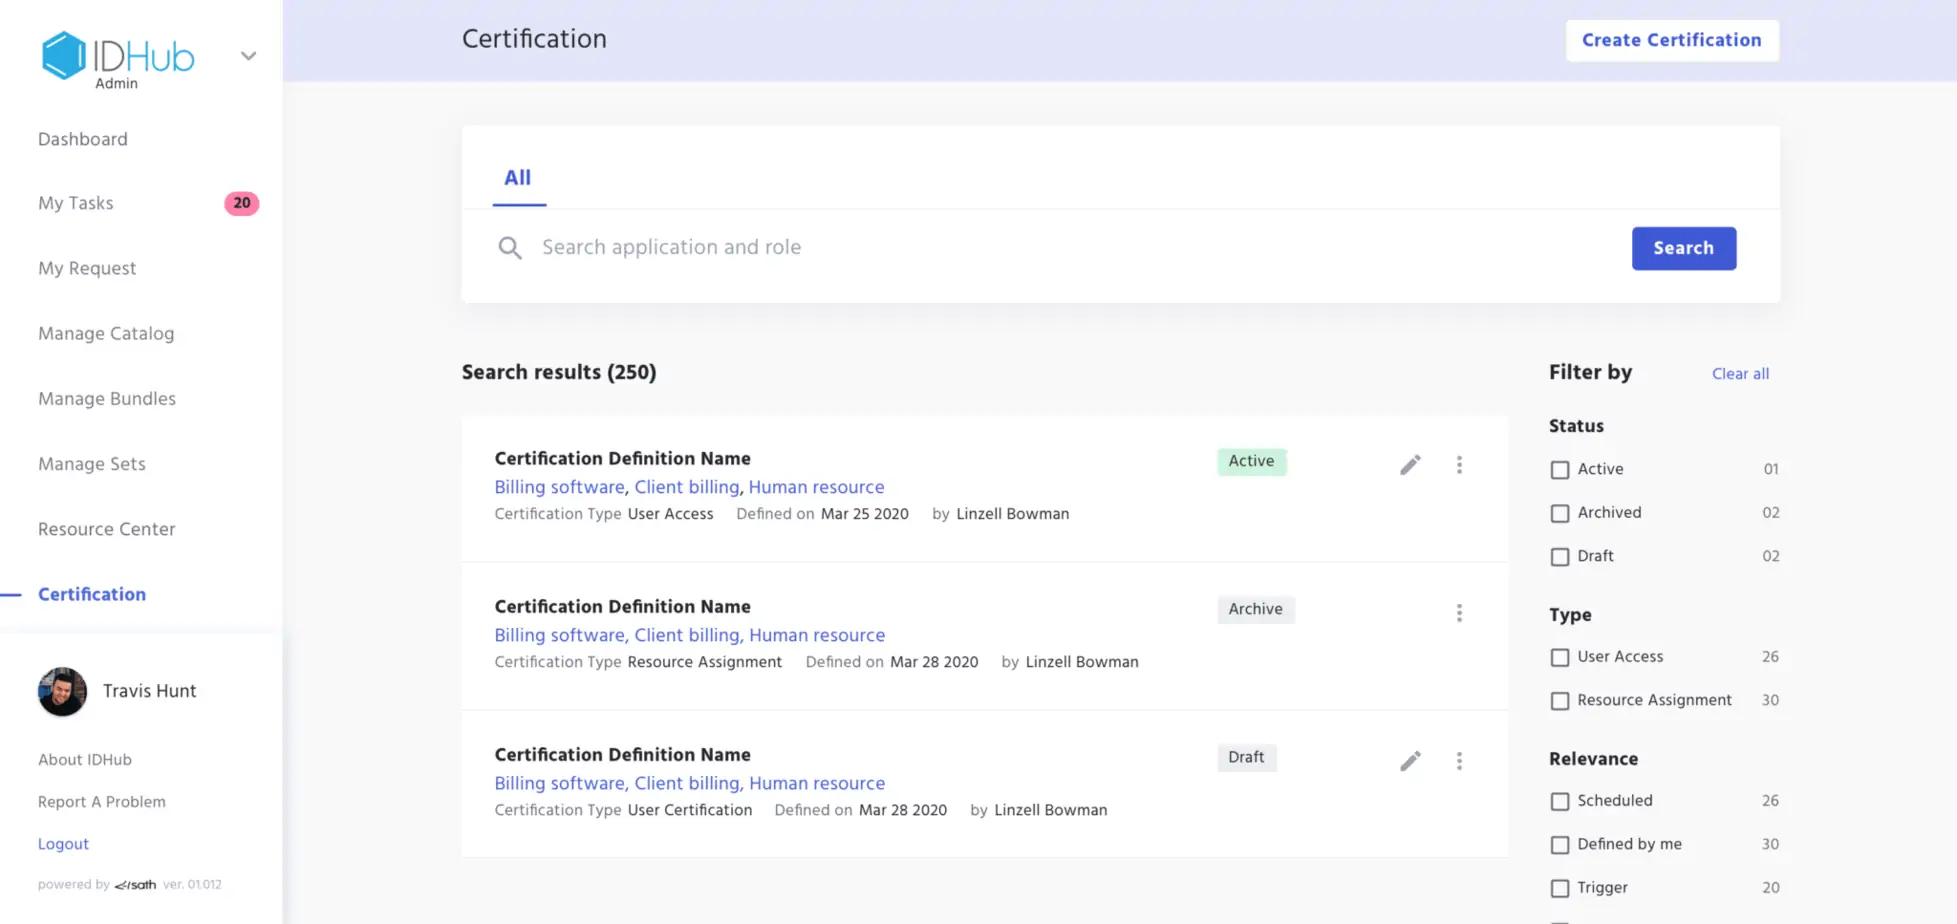Edit the Draft certification with pencil icon
The width and height of the screenshot is (1957, 924).
point(1410,761)
